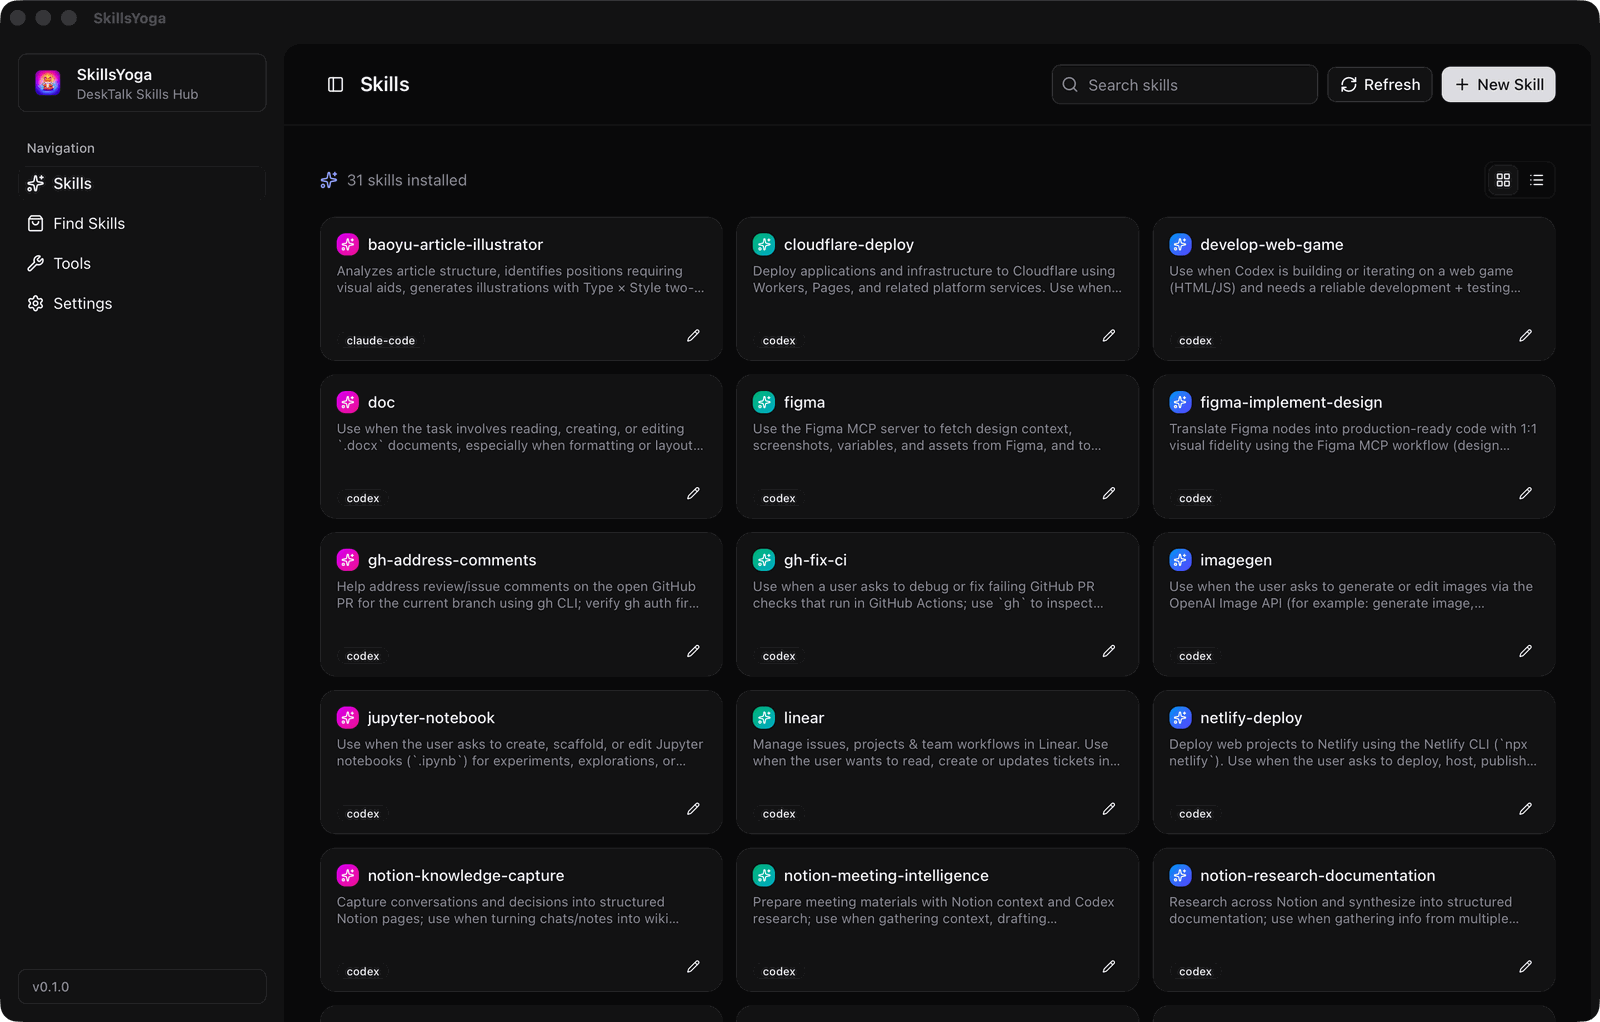The width and height of the screenshot is (1600, 1022).
Task: Switch to grid view layout
Action: pos(1503,180)
